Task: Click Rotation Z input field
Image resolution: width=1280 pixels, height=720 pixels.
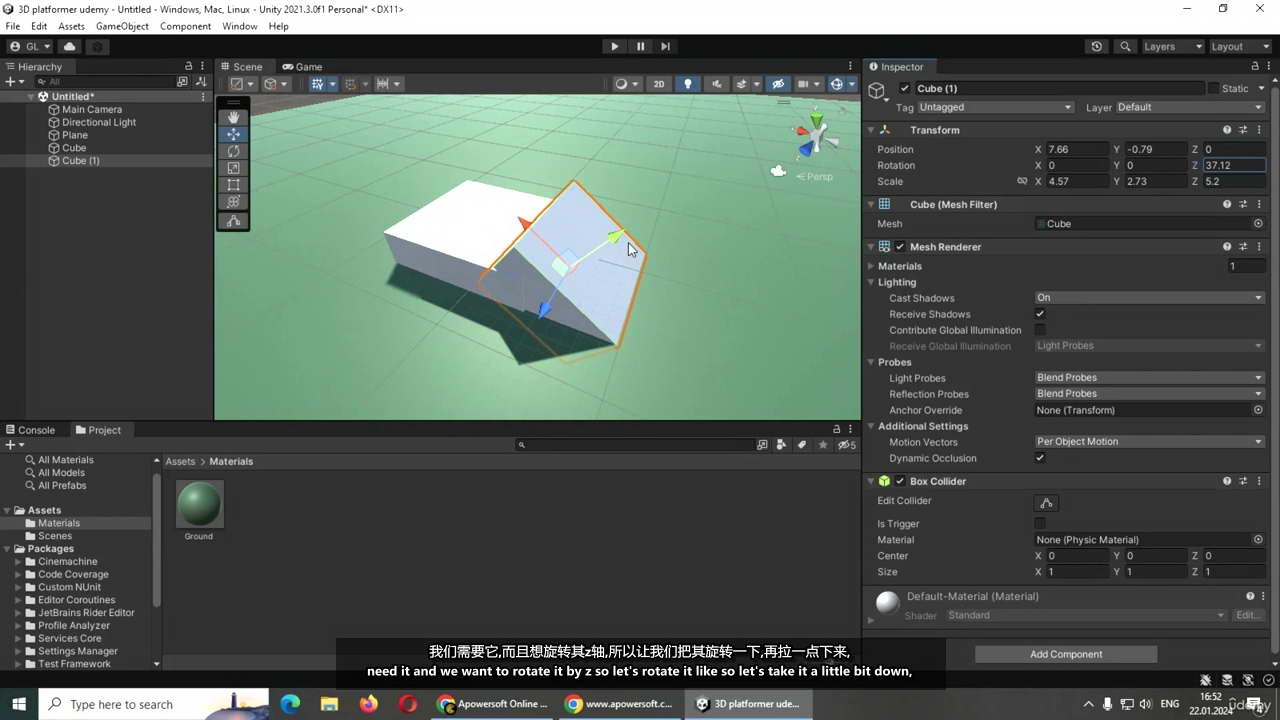Action: (1235, 166)
